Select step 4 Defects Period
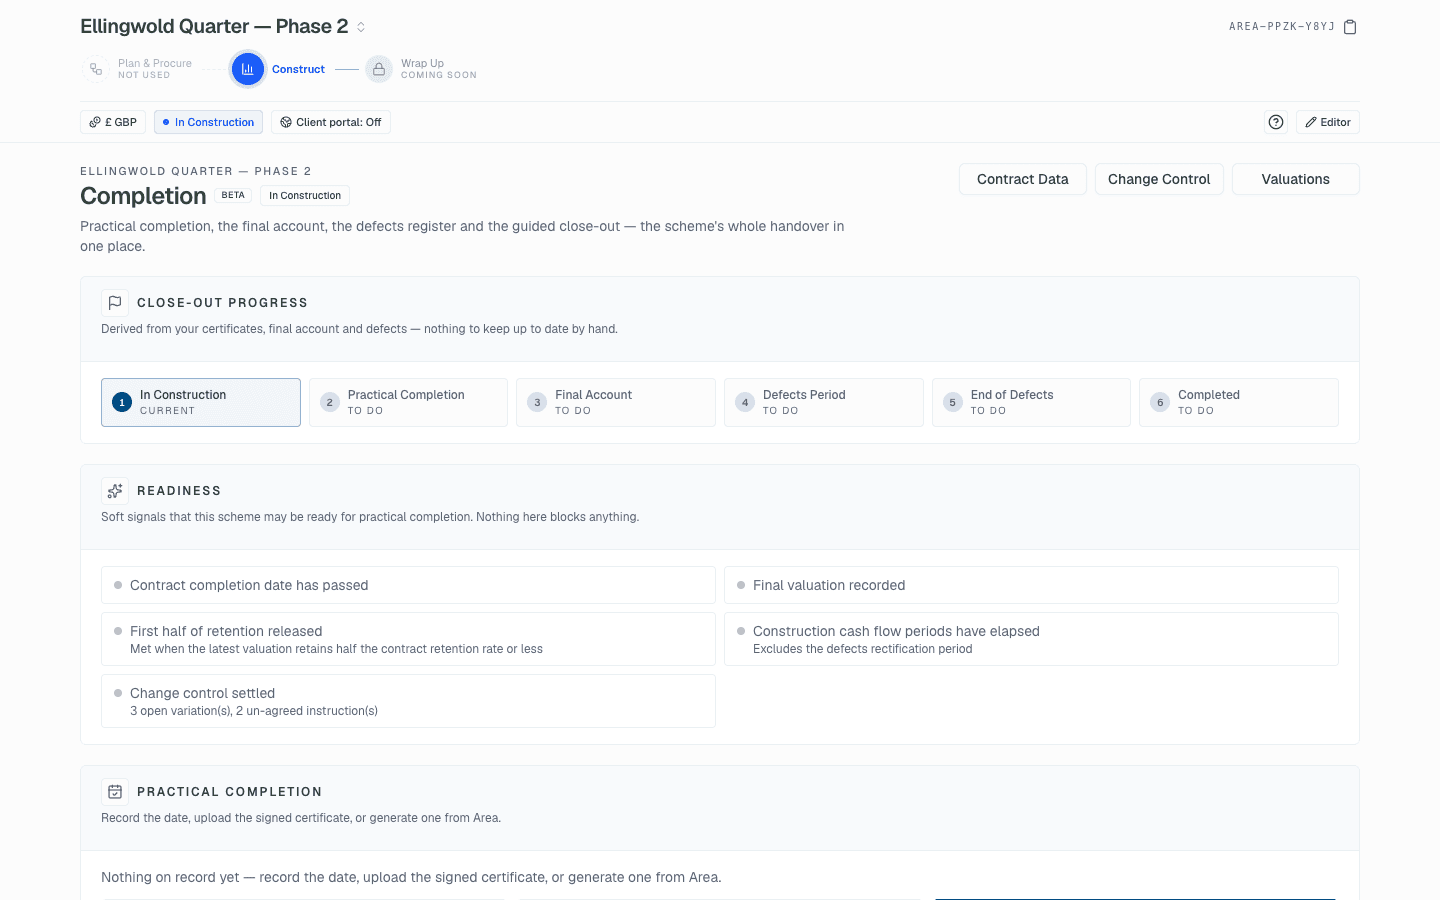The height and width of the screenshot is (900, 1440). click(x=824, y=402)
